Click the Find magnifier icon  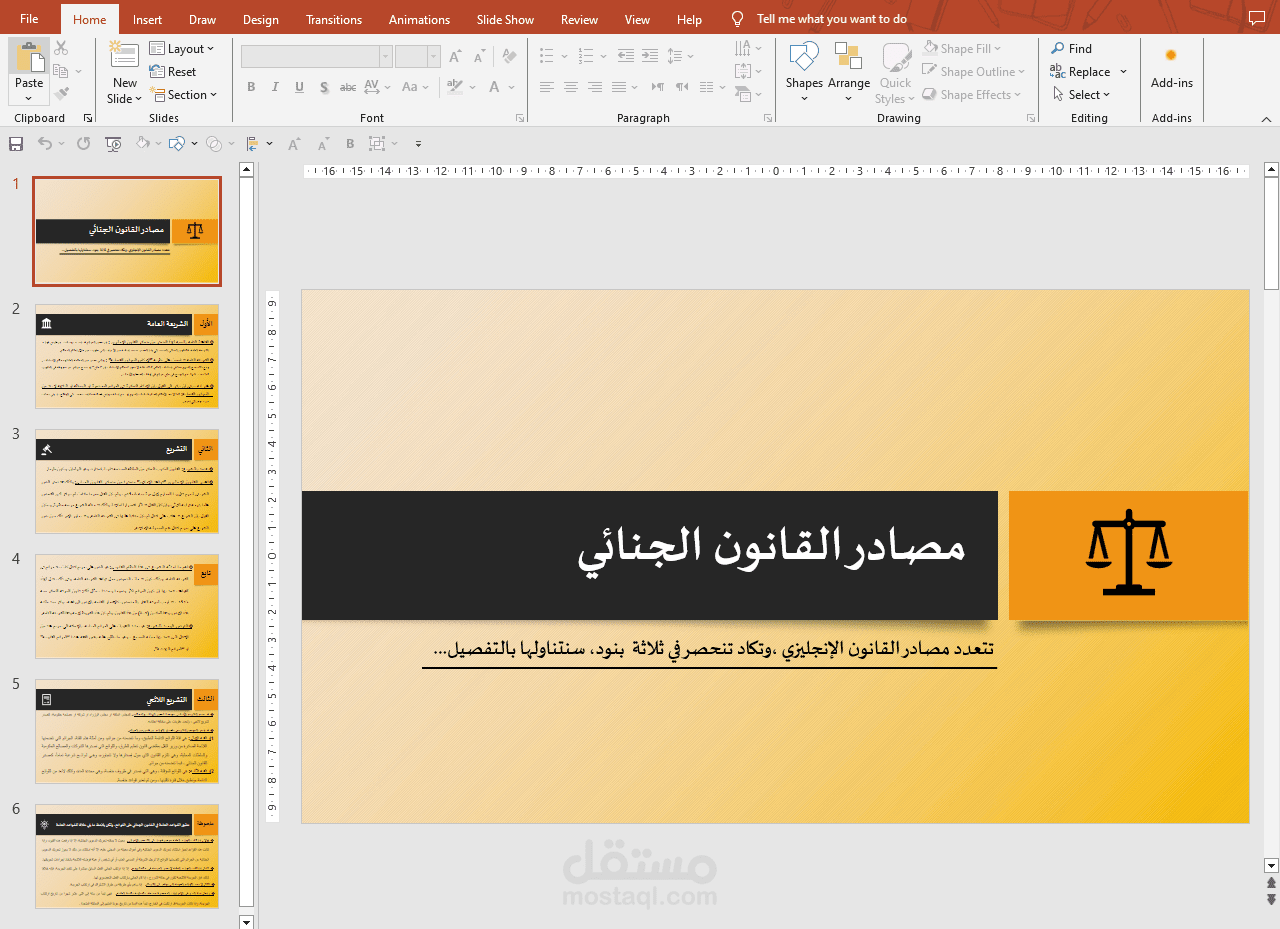(x=1057, y=48)
